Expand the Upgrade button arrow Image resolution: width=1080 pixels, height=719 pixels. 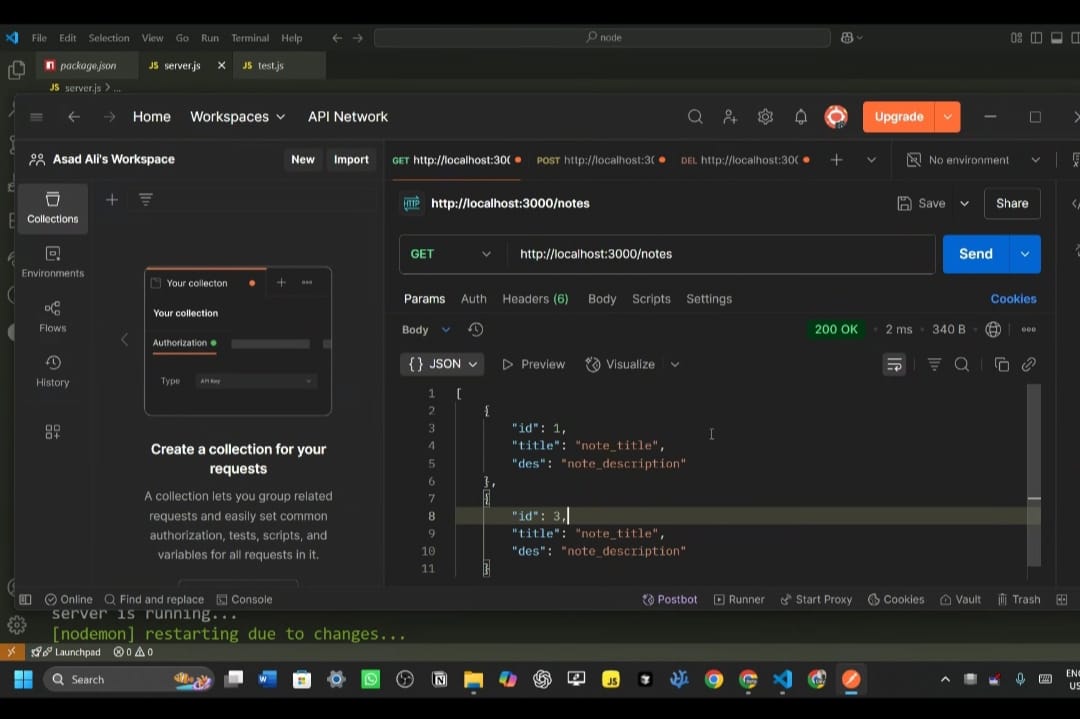pyautogui.click(x=948, y=117)
